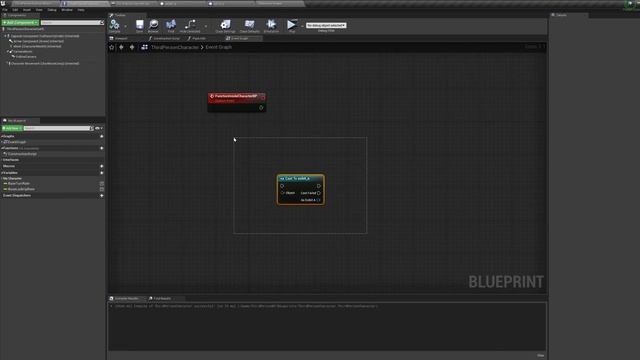The width and height of the screenshot is (640, 360).
Task: Open the Asset menu
Action: 27,9
